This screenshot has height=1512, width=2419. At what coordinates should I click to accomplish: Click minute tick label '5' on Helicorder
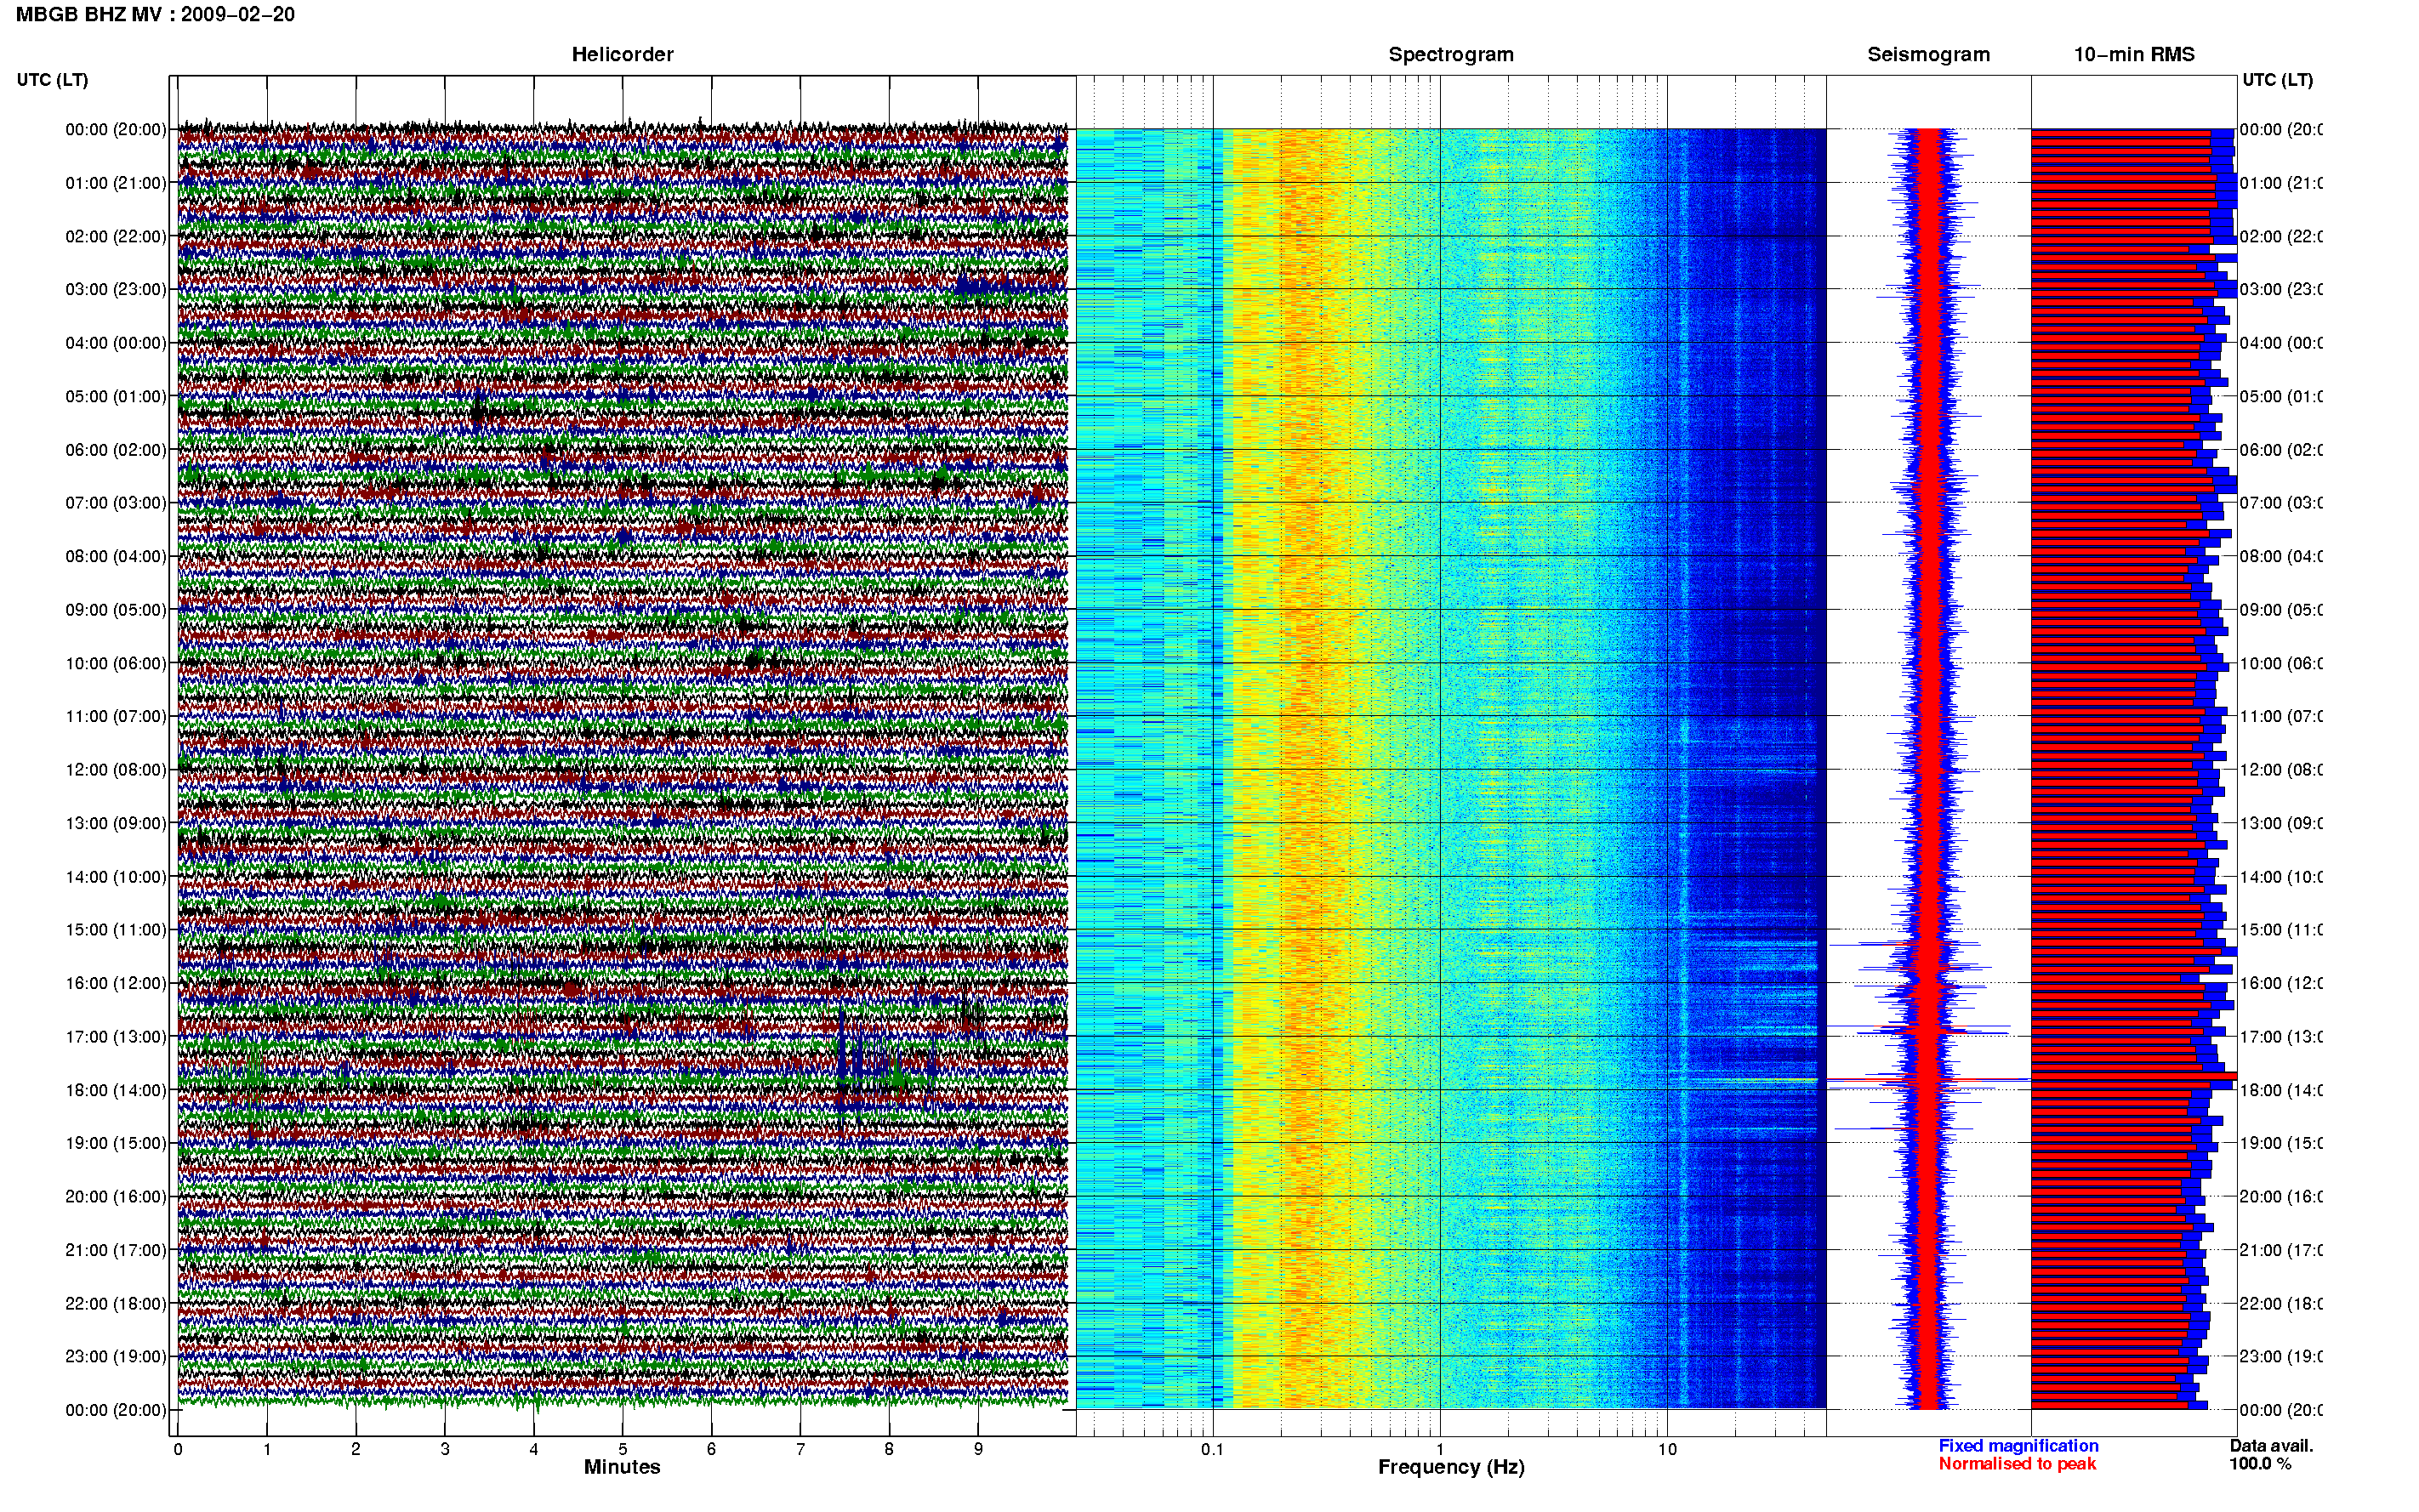622,1449
